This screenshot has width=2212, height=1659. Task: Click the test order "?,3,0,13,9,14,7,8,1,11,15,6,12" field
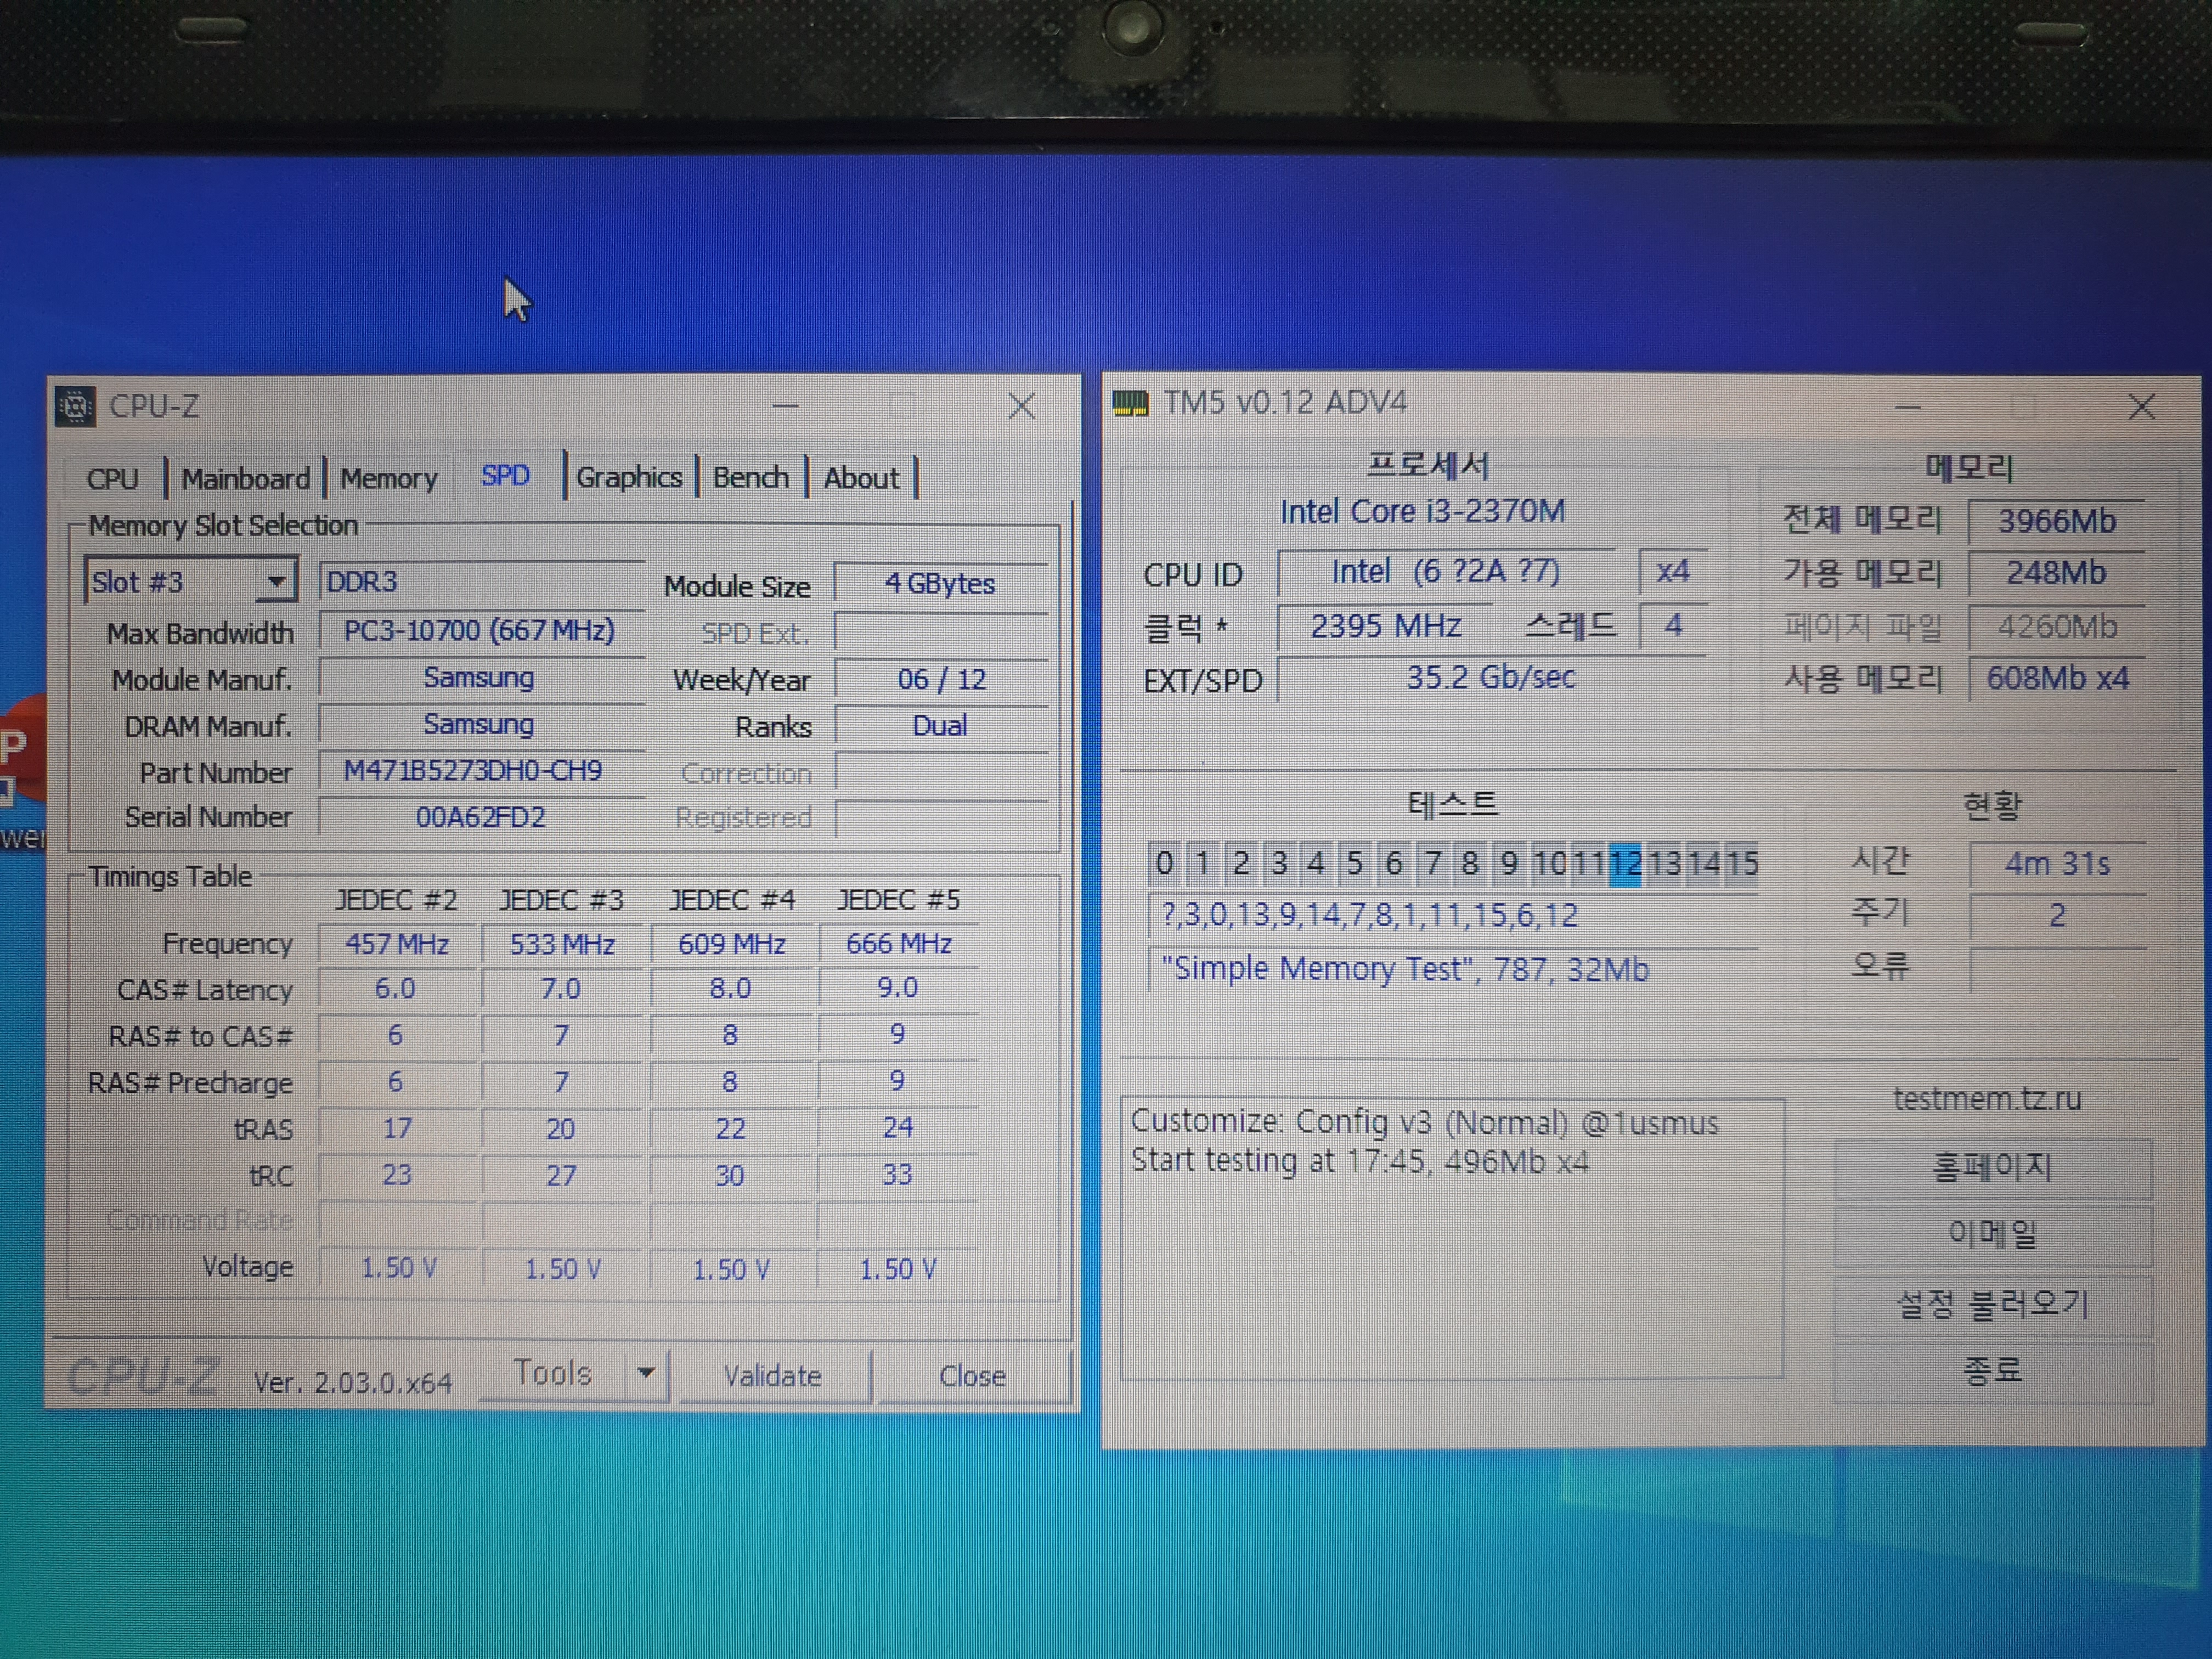click(1452, 915)
